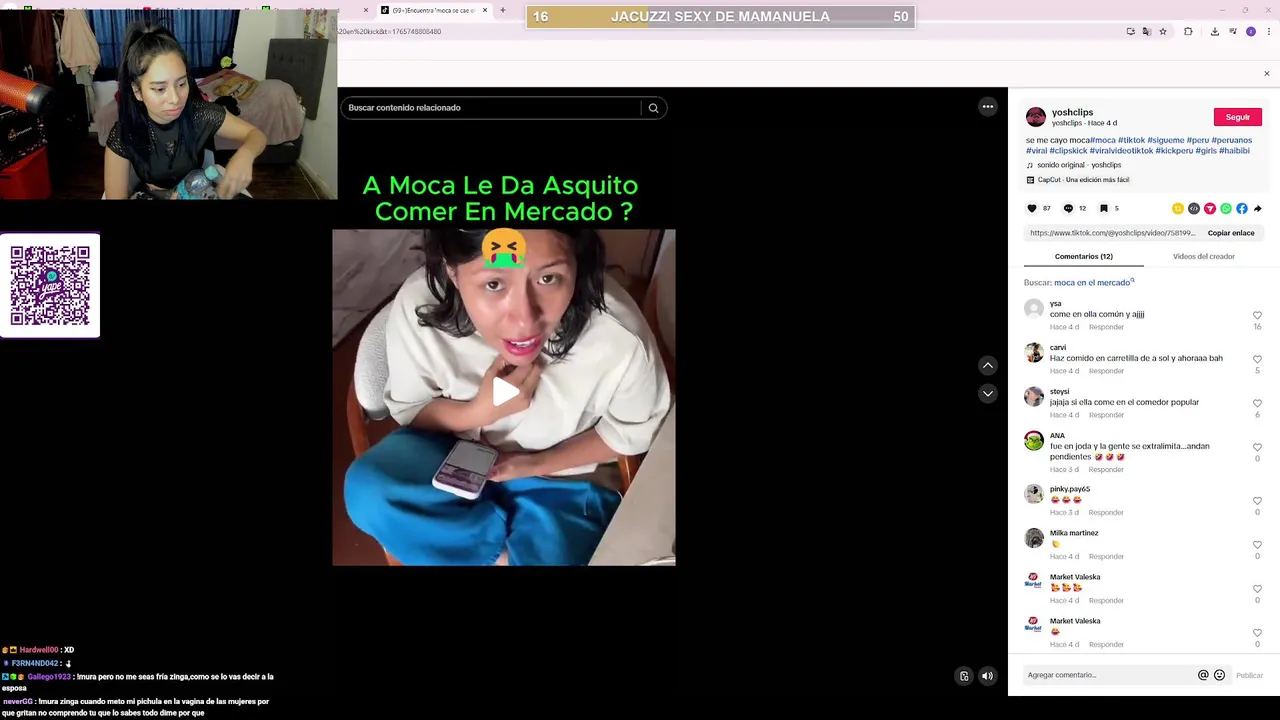Image resolution: width=1280 pixels, height=720 pixels.
Task: Open the #tiktok hashtag
Action: (x=1132, y=141)
